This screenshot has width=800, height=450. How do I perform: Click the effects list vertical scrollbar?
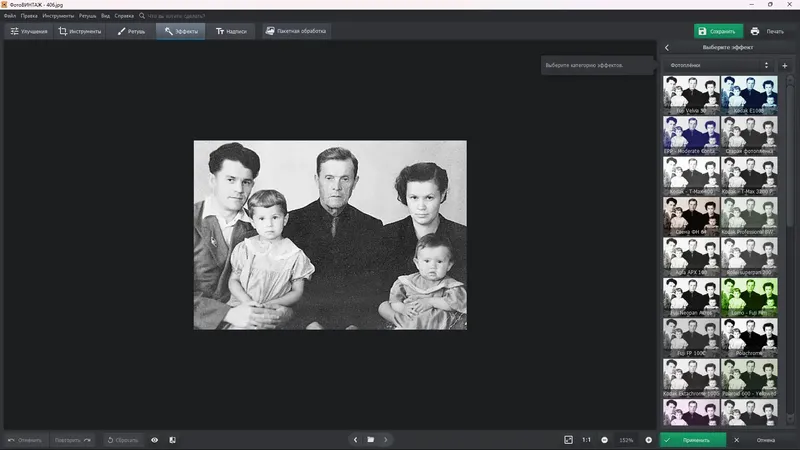click(790, 156)
